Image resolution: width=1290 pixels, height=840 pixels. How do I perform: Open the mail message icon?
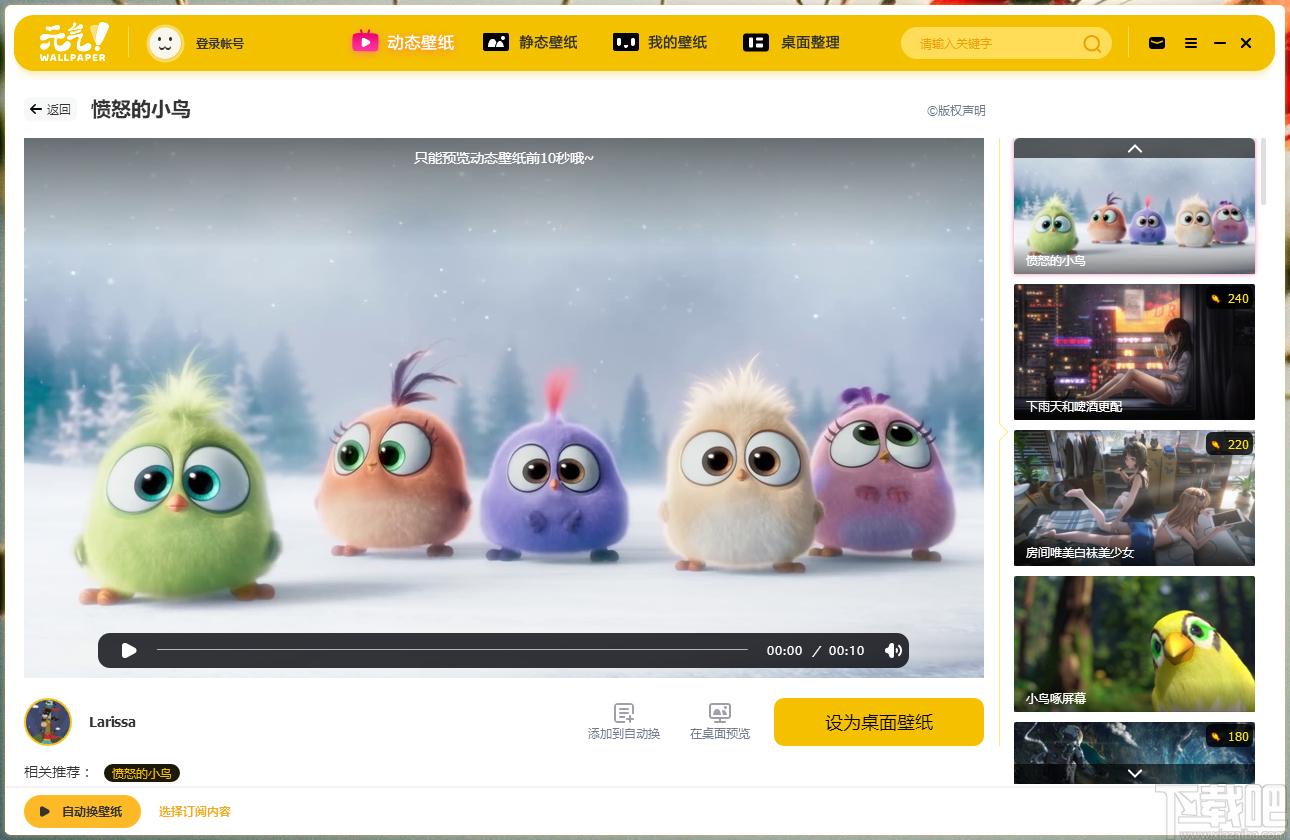[x=1157, y=43]
